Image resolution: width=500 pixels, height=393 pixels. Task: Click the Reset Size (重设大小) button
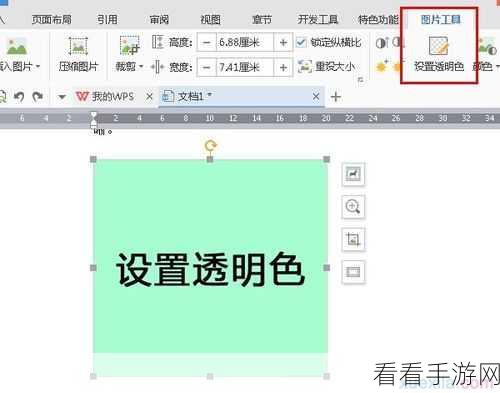point(326,67)
